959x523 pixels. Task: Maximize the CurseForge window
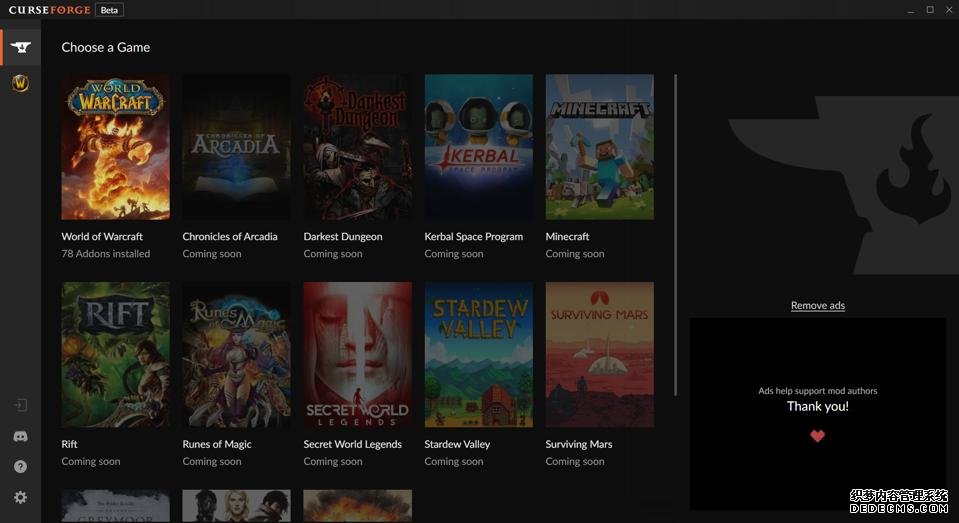929,10
